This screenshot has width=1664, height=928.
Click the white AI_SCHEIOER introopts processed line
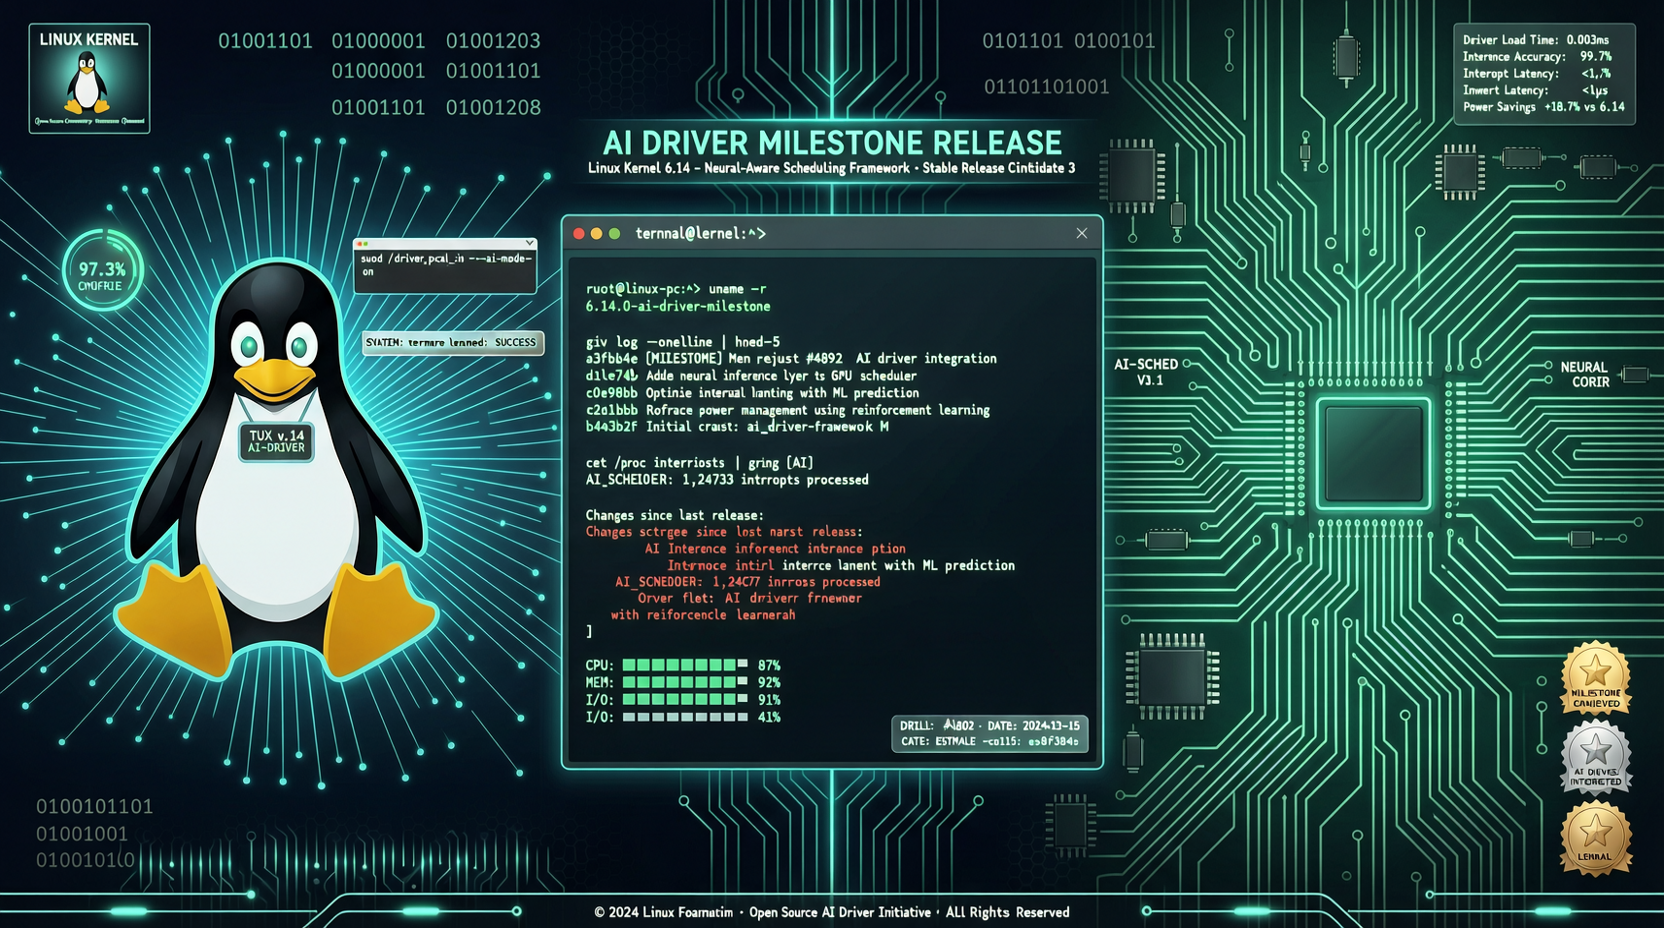(727, 480)
